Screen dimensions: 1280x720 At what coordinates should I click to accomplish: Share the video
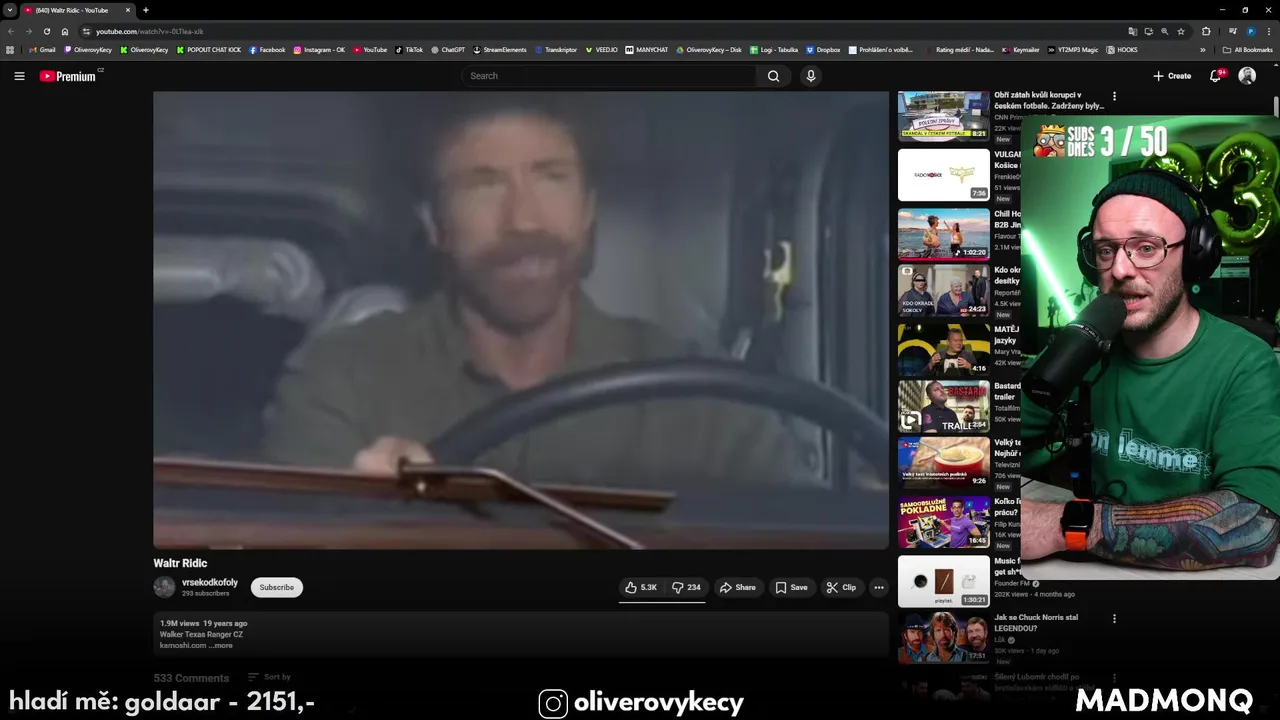738,588
